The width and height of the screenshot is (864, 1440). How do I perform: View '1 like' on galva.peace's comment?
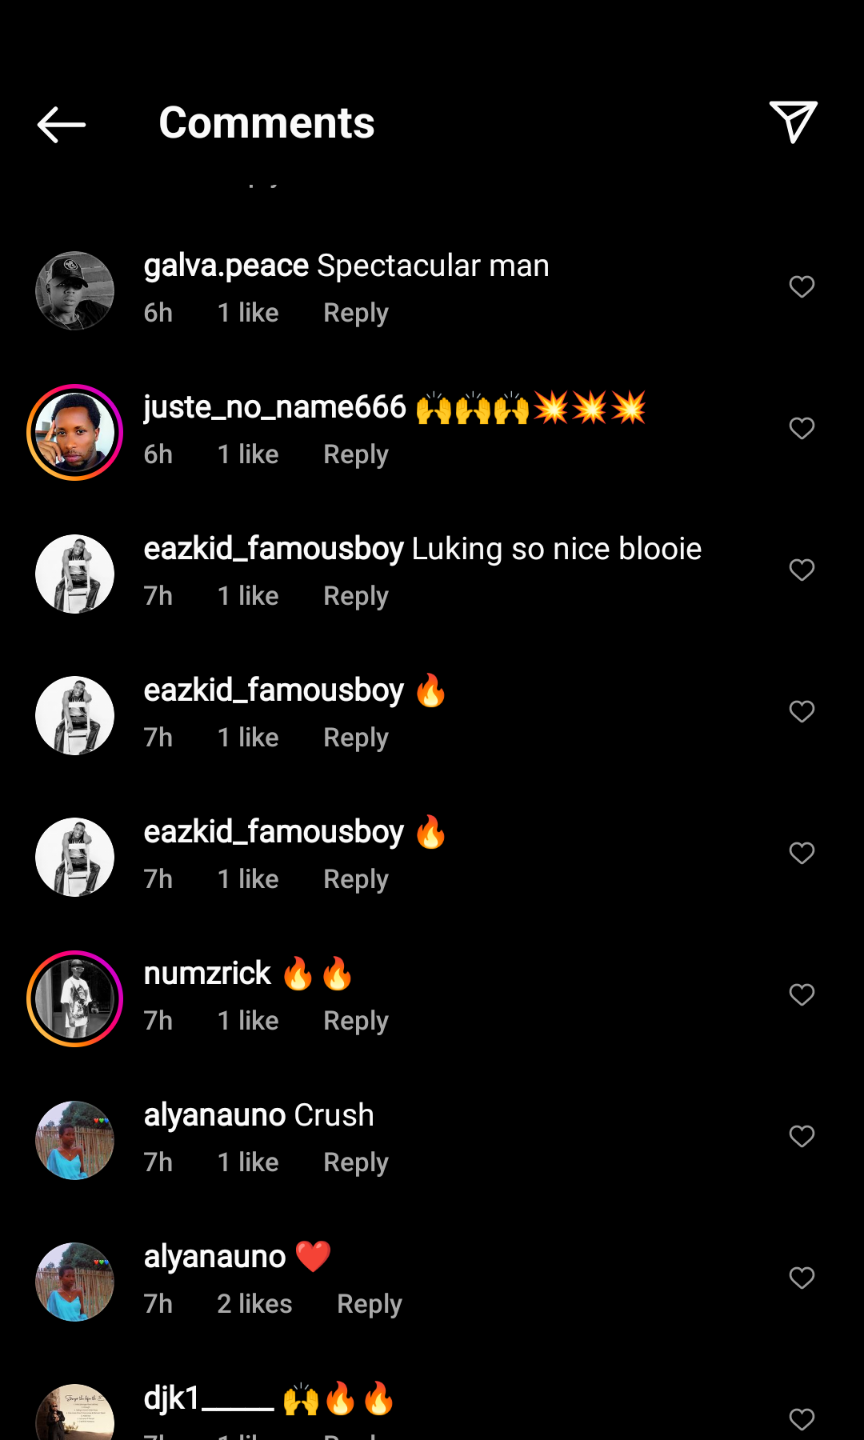pos(248,313)
